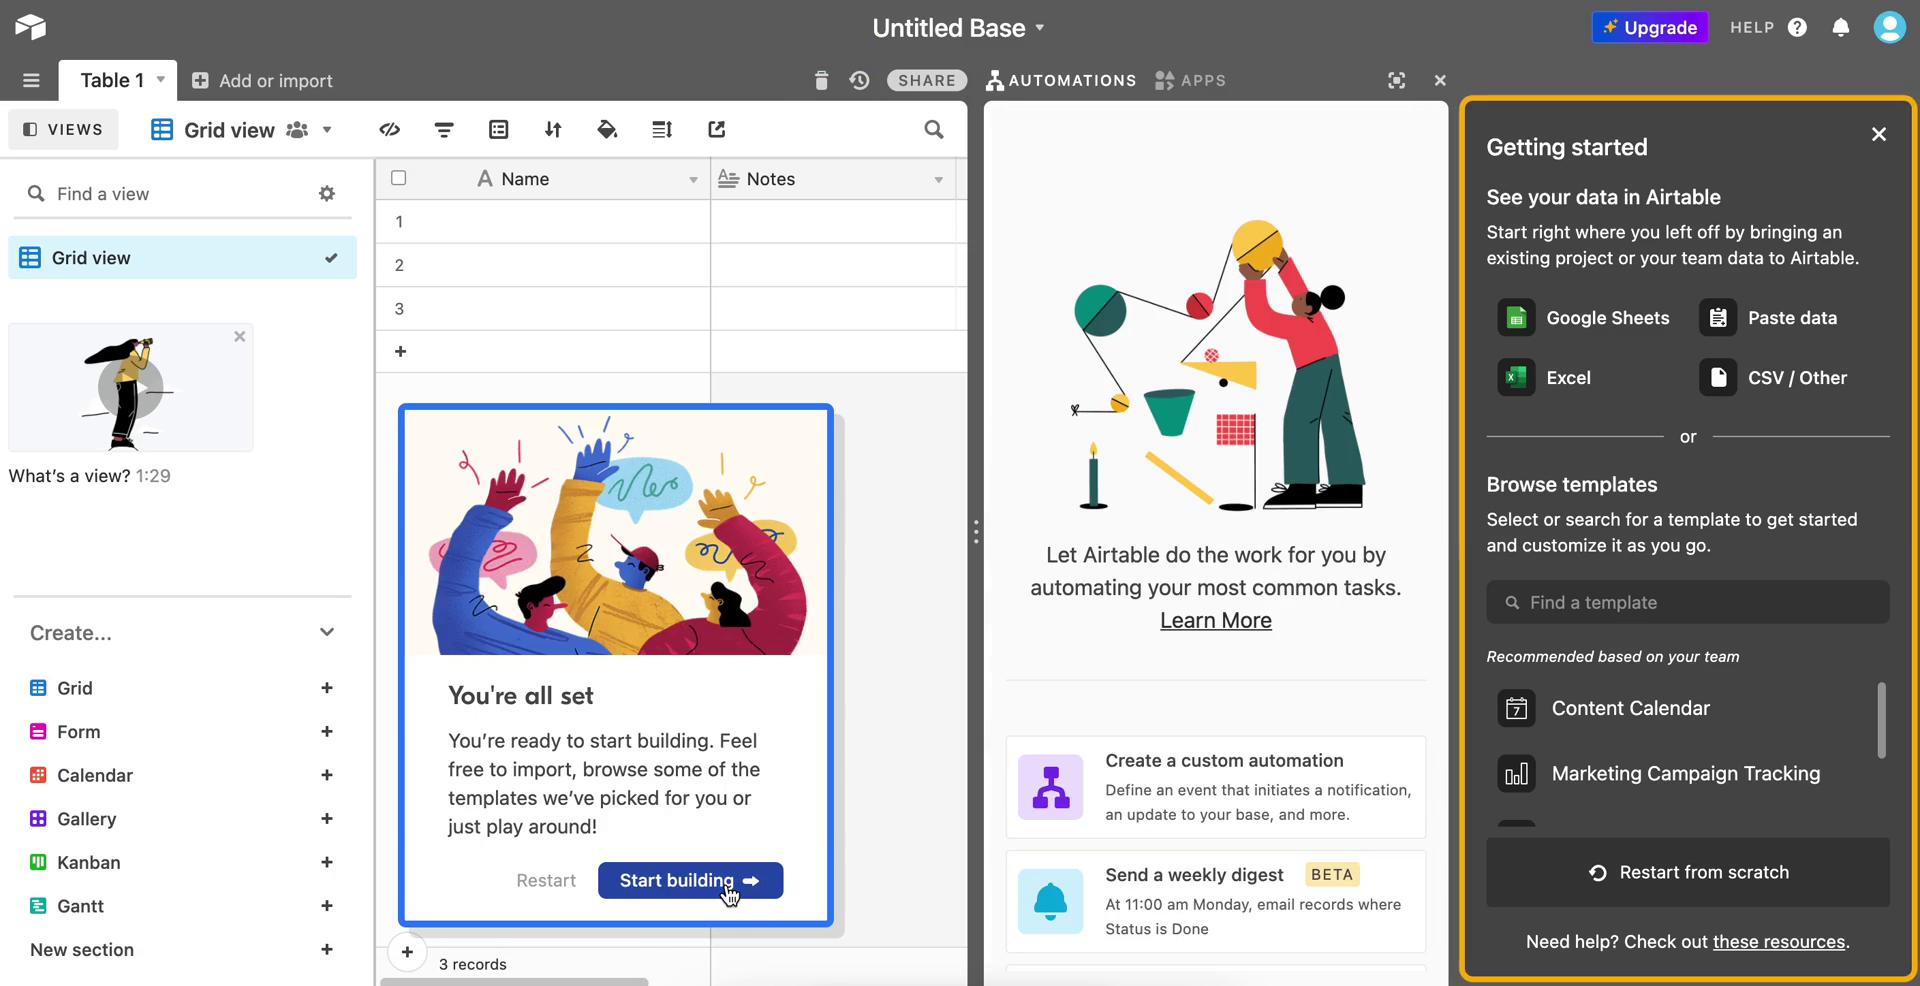This screenshot has height=986, width=1920.
Task: Open view list settings gear
Action: (x=327, y=193)
